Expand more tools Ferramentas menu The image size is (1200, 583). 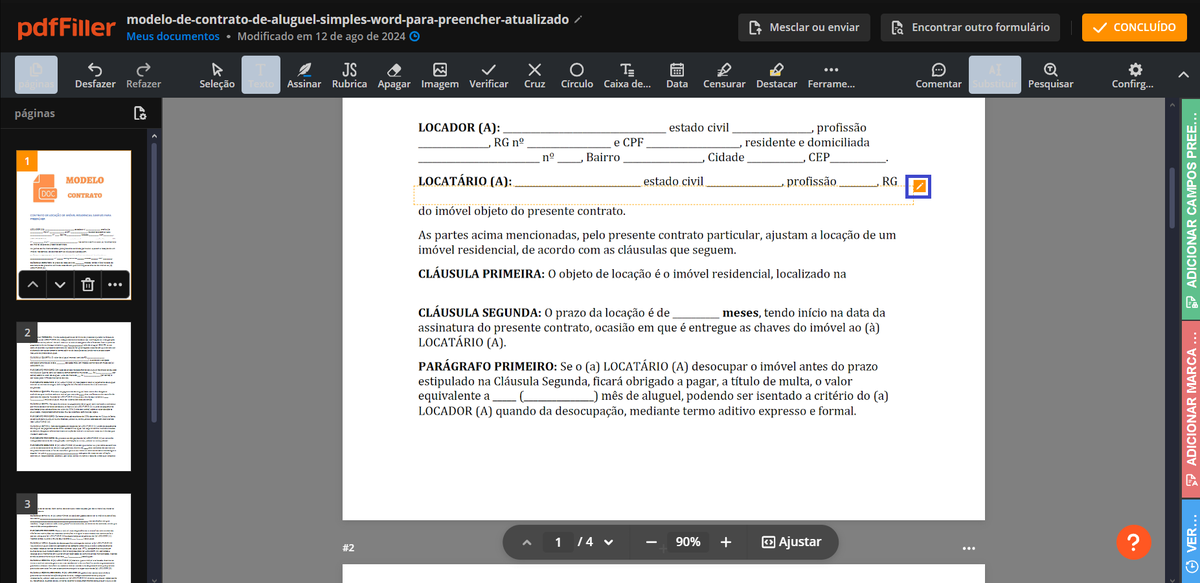tap(831, 75)
